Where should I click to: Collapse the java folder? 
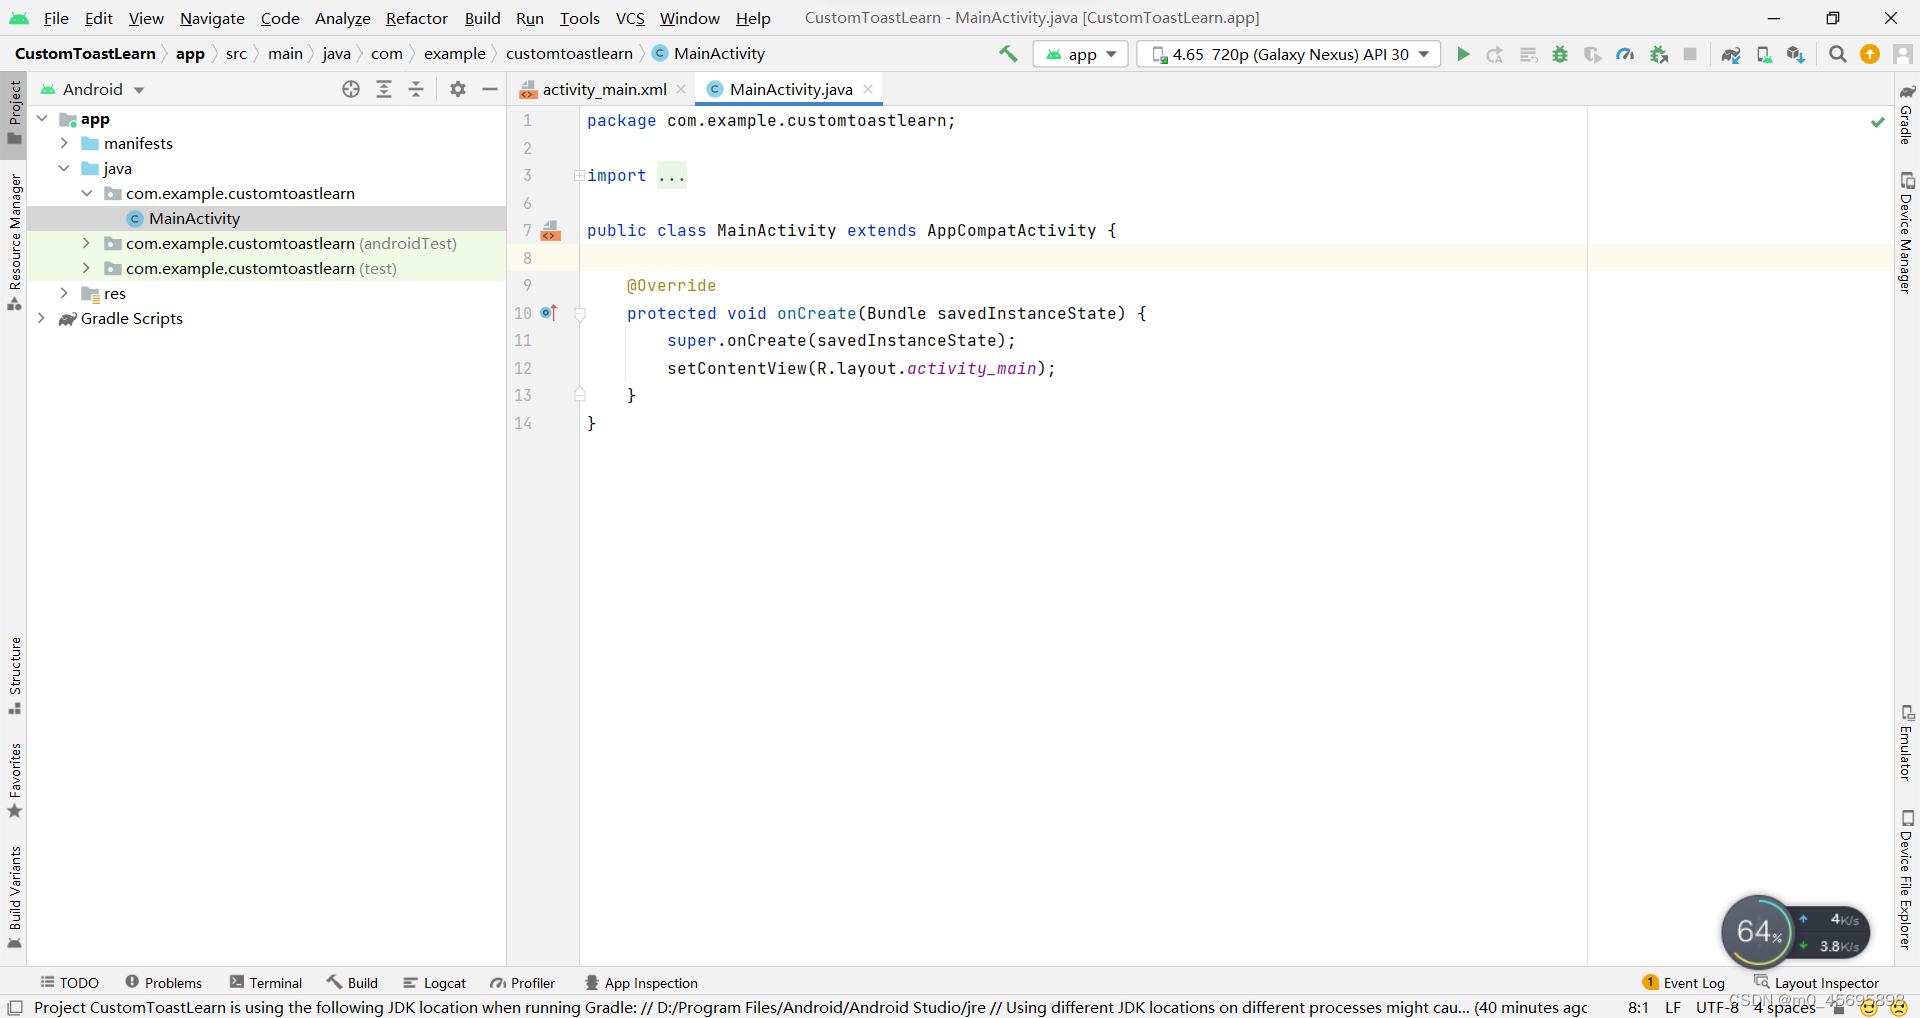click(64, 169)
